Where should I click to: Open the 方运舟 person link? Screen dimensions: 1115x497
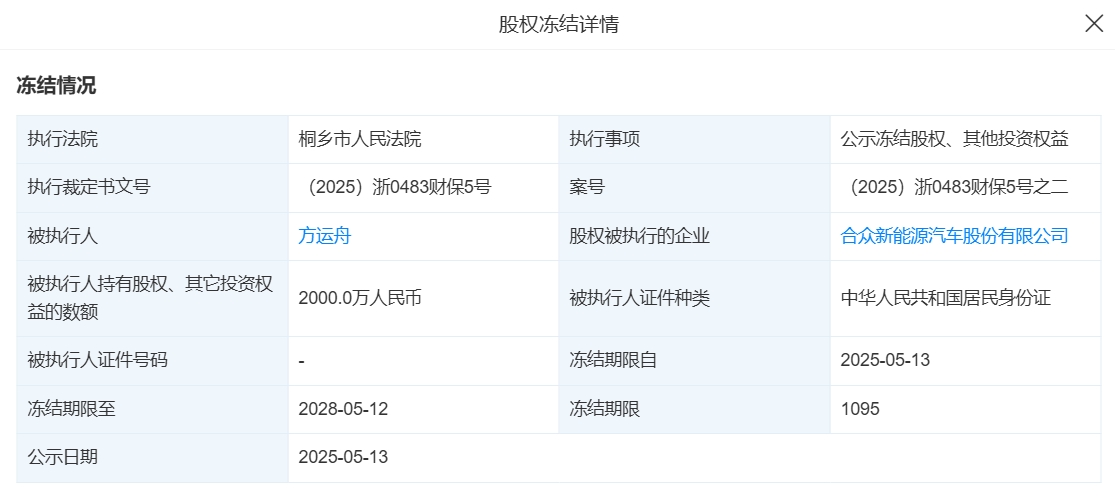[x=324, y=236]
